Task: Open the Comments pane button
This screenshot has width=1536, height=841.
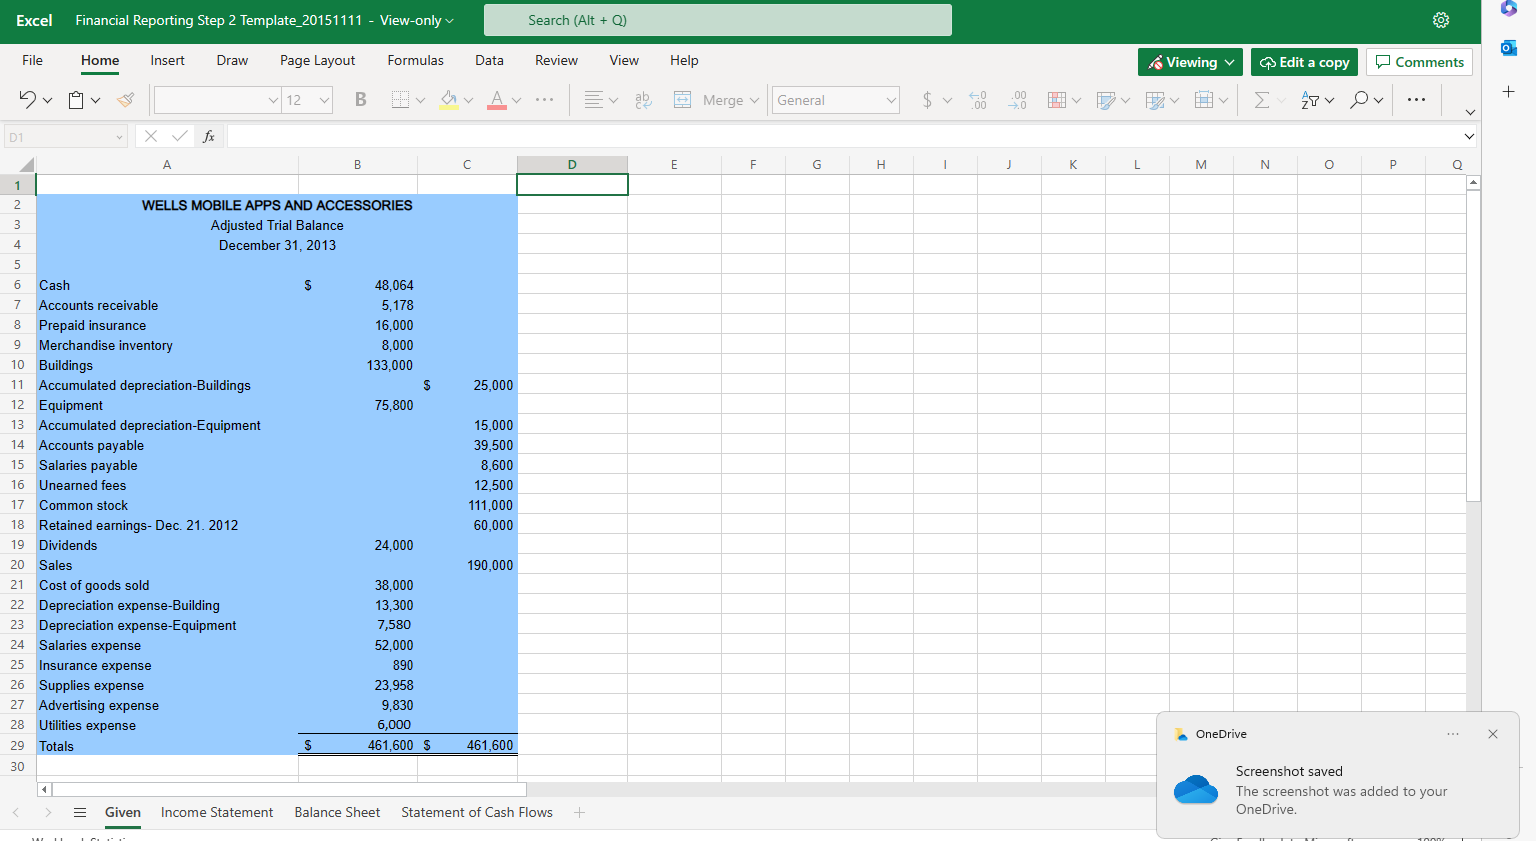Action: pos(1419,62)
